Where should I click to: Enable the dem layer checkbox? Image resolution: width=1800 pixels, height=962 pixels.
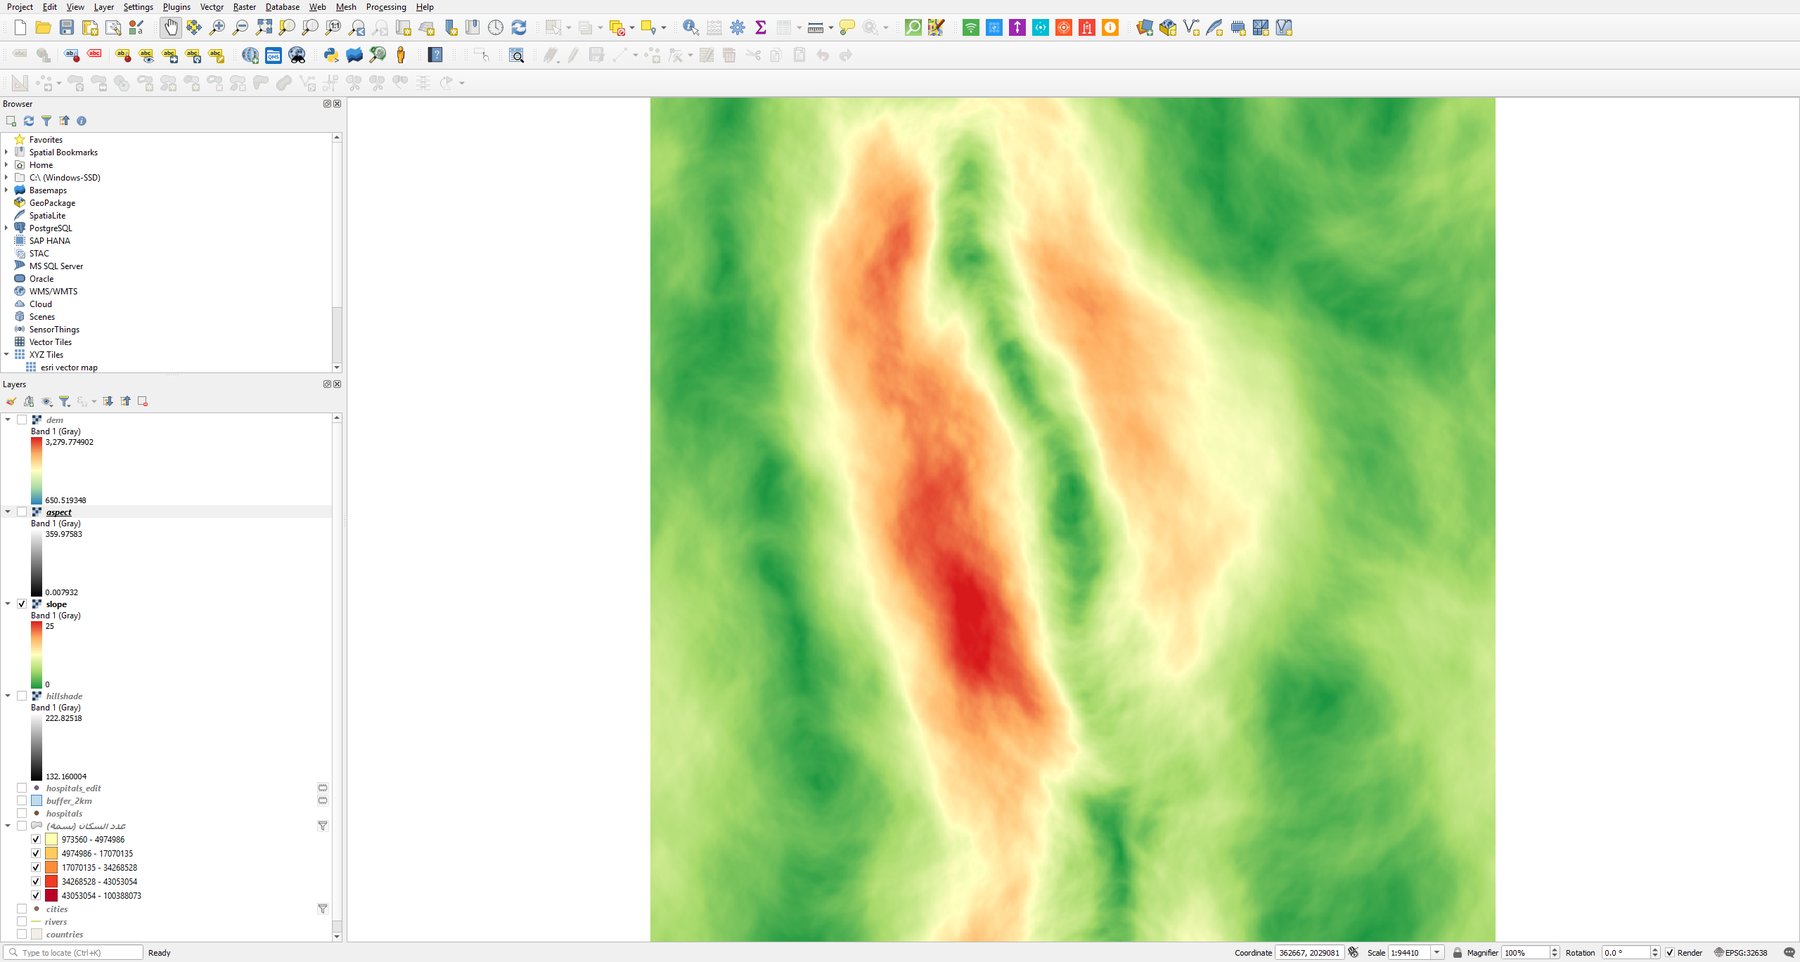point(22,420)
